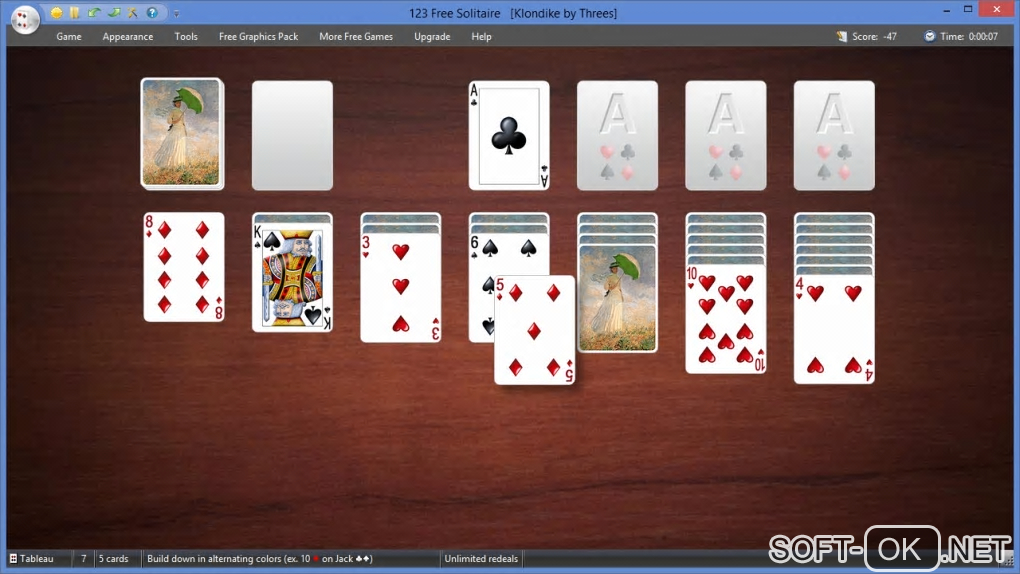Select the 3 of Hearts card
Image resolution: width=1020 pixels, height=574 pixels.
[x=401, y=288]
